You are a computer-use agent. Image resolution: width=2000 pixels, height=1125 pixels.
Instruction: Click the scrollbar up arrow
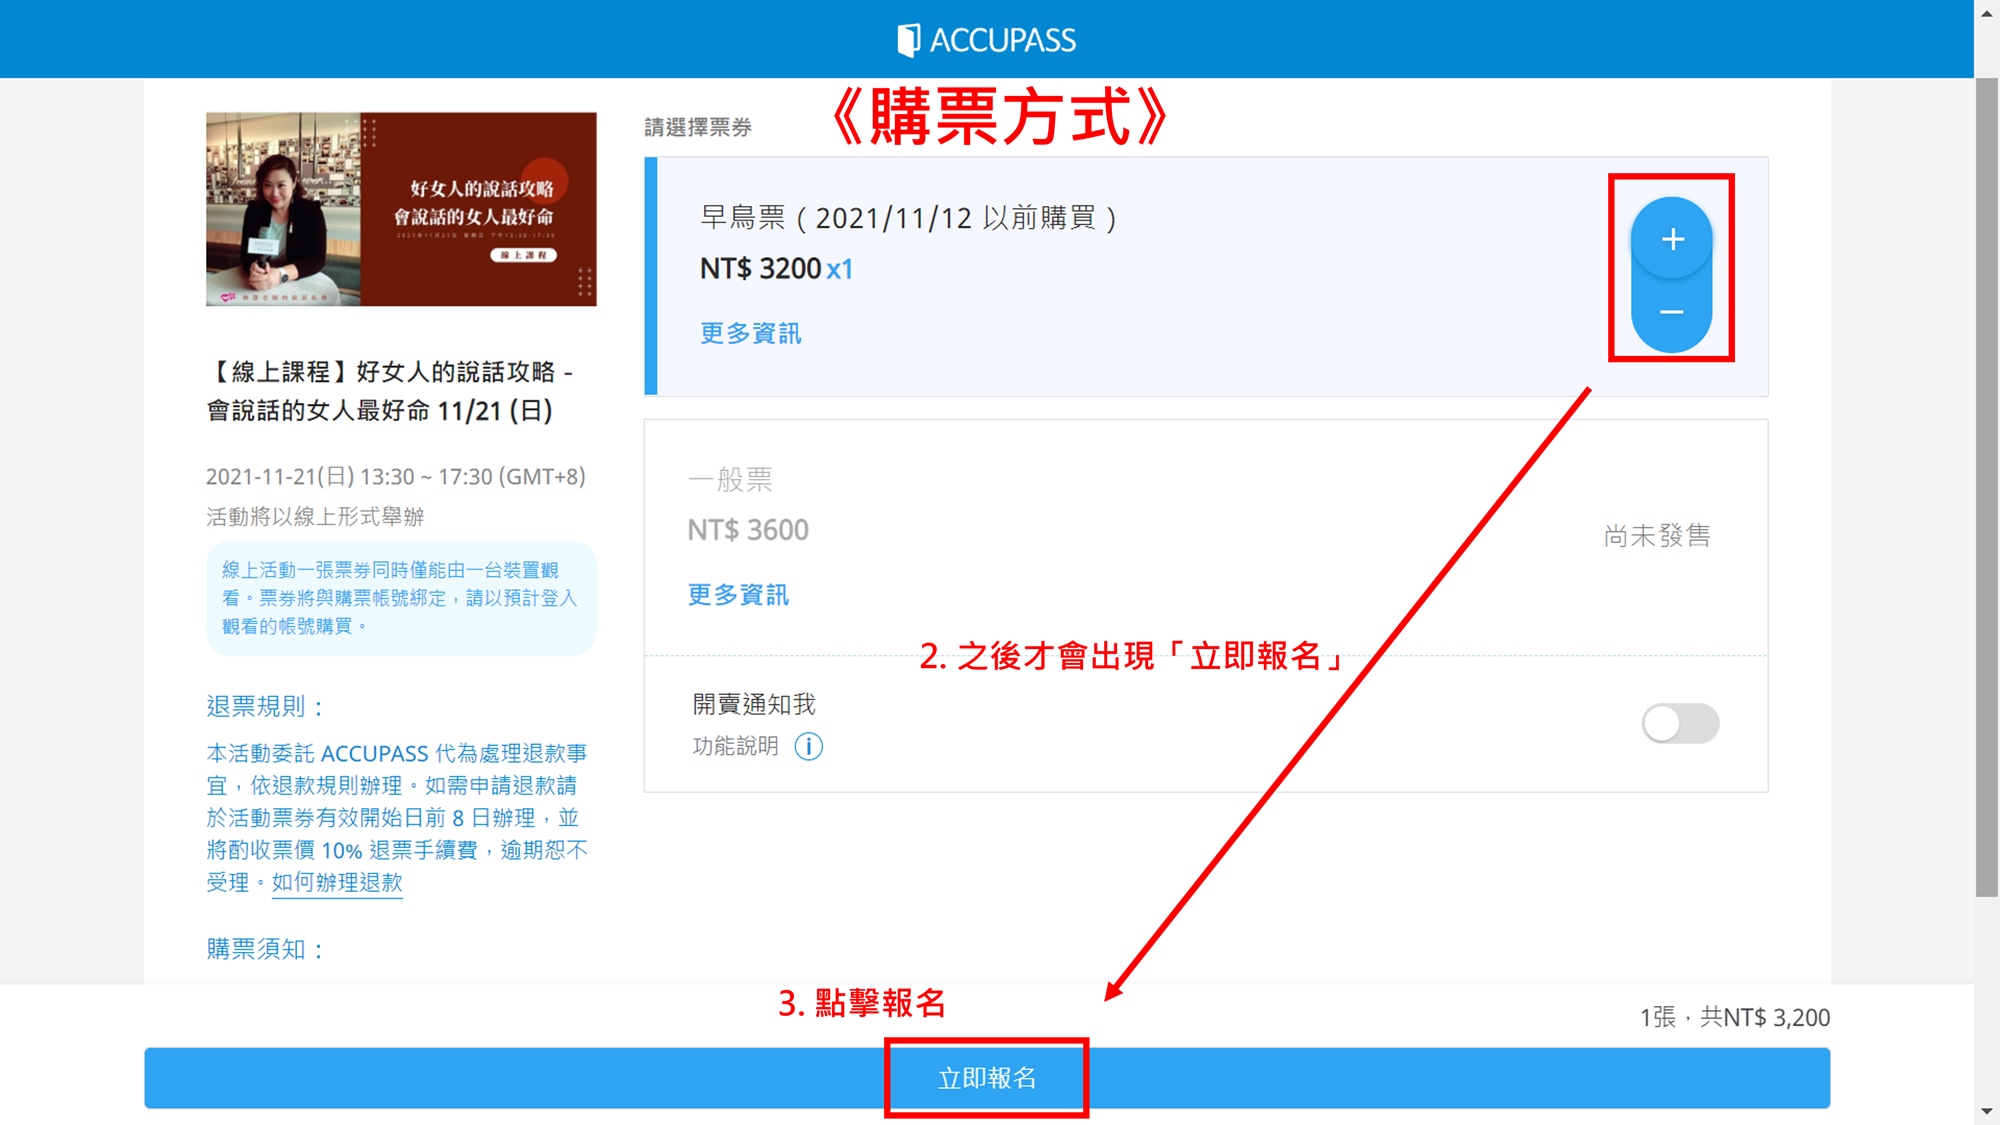1986,12
